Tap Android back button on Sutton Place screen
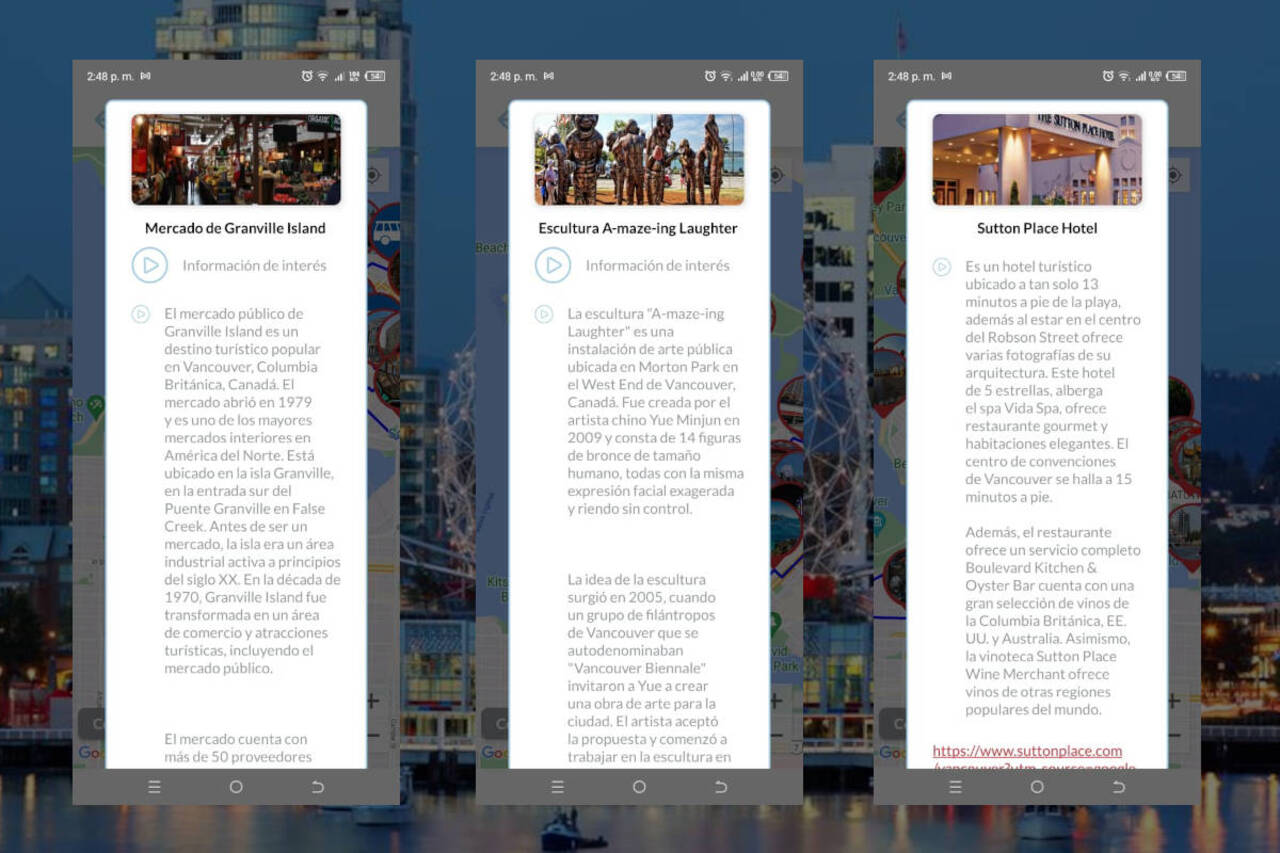This screenshot has height=853, width=1280. coord(1119,787)
